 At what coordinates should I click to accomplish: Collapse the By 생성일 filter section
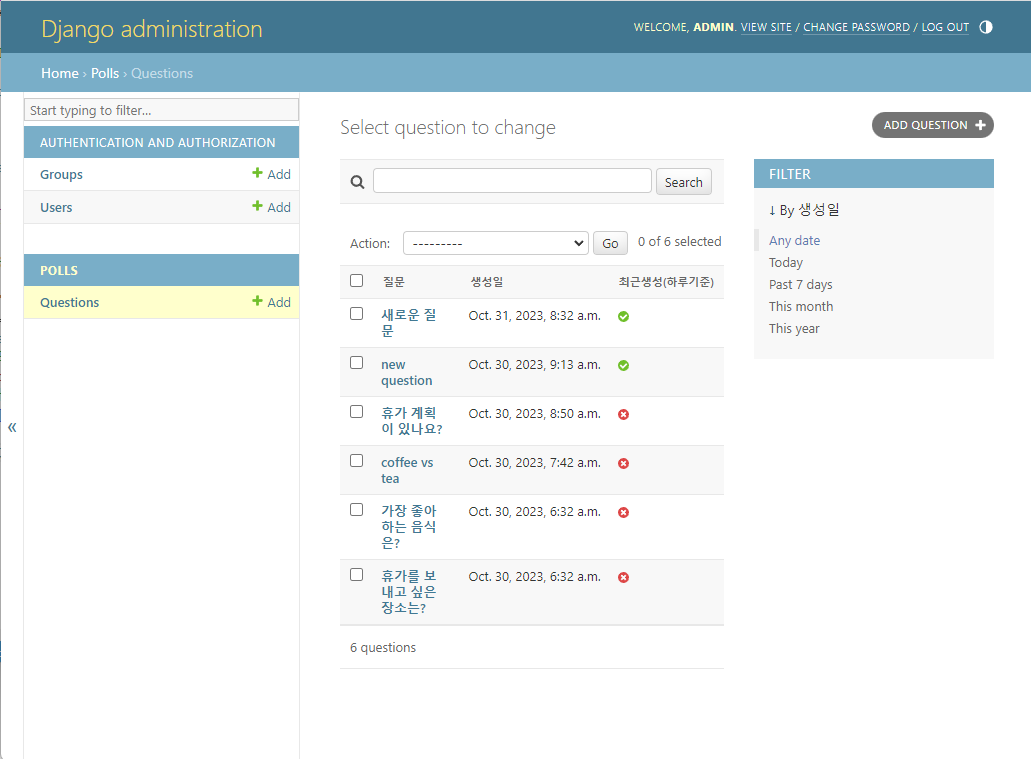click(x=804, y=210)
